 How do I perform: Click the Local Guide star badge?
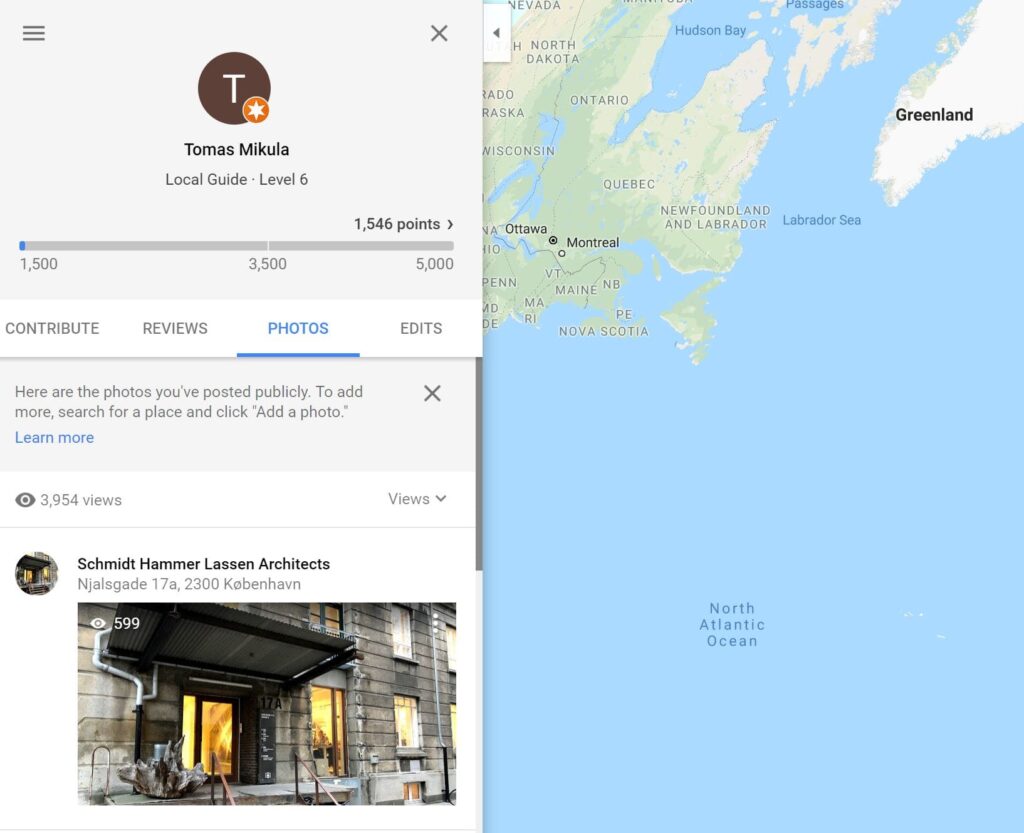tap(256, 110)
